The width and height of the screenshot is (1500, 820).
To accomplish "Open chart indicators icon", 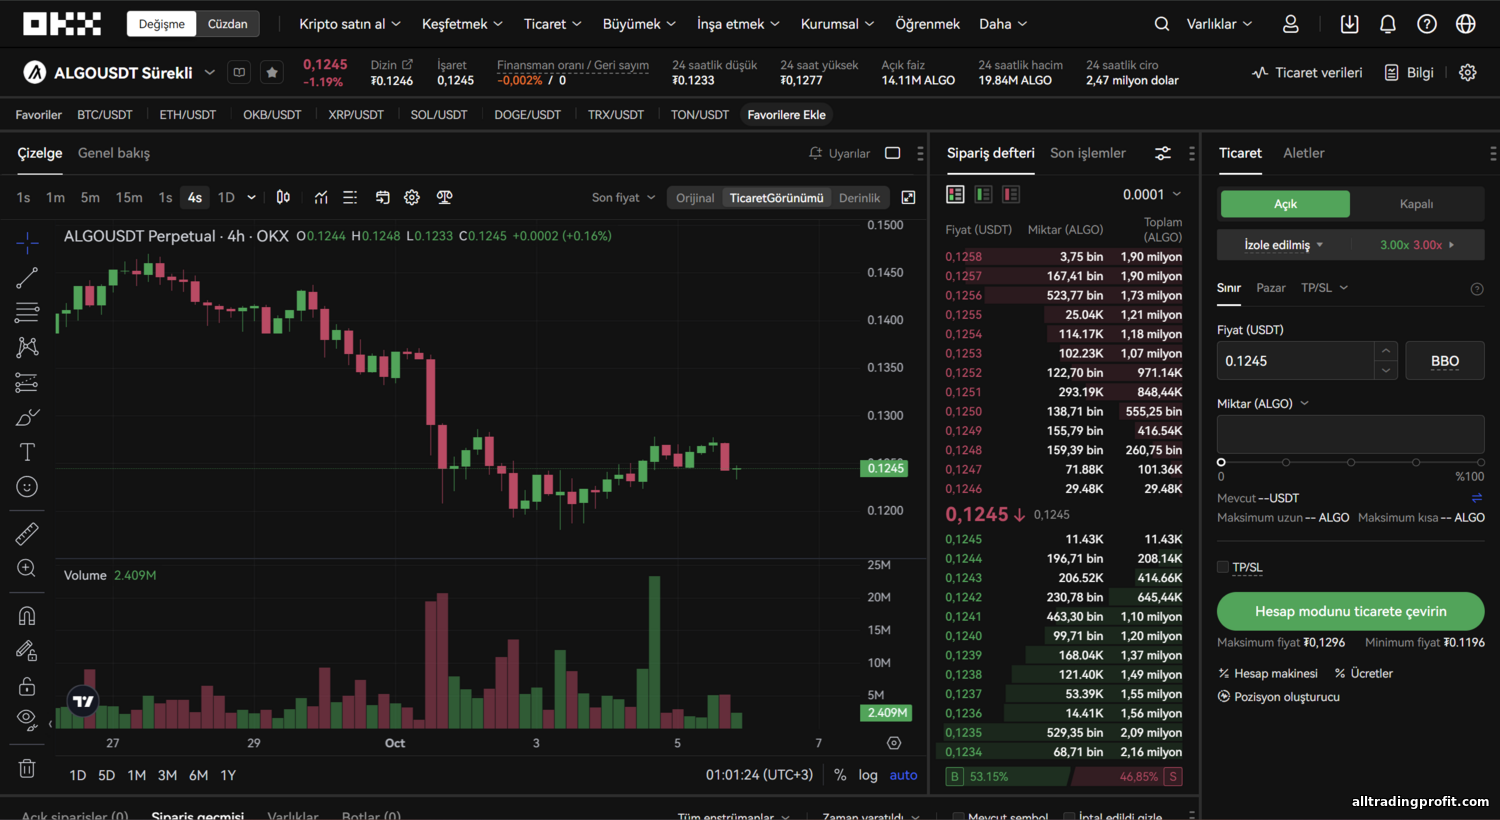I will click(321, 198).
